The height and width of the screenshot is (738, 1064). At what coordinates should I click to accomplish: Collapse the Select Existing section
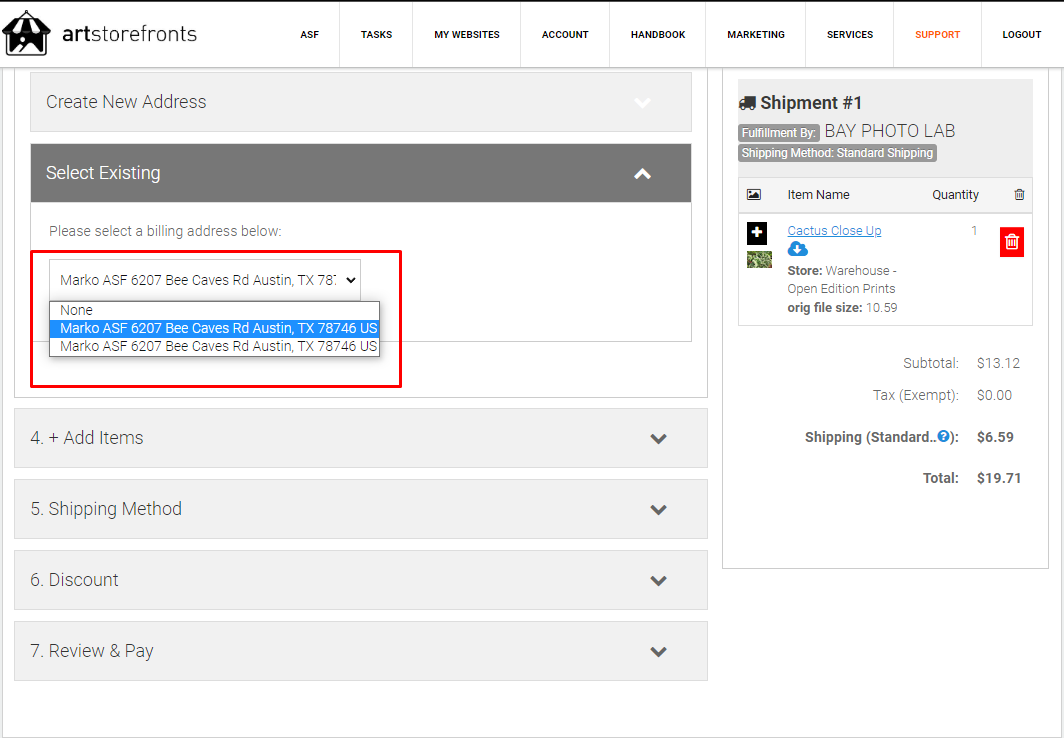361,173
